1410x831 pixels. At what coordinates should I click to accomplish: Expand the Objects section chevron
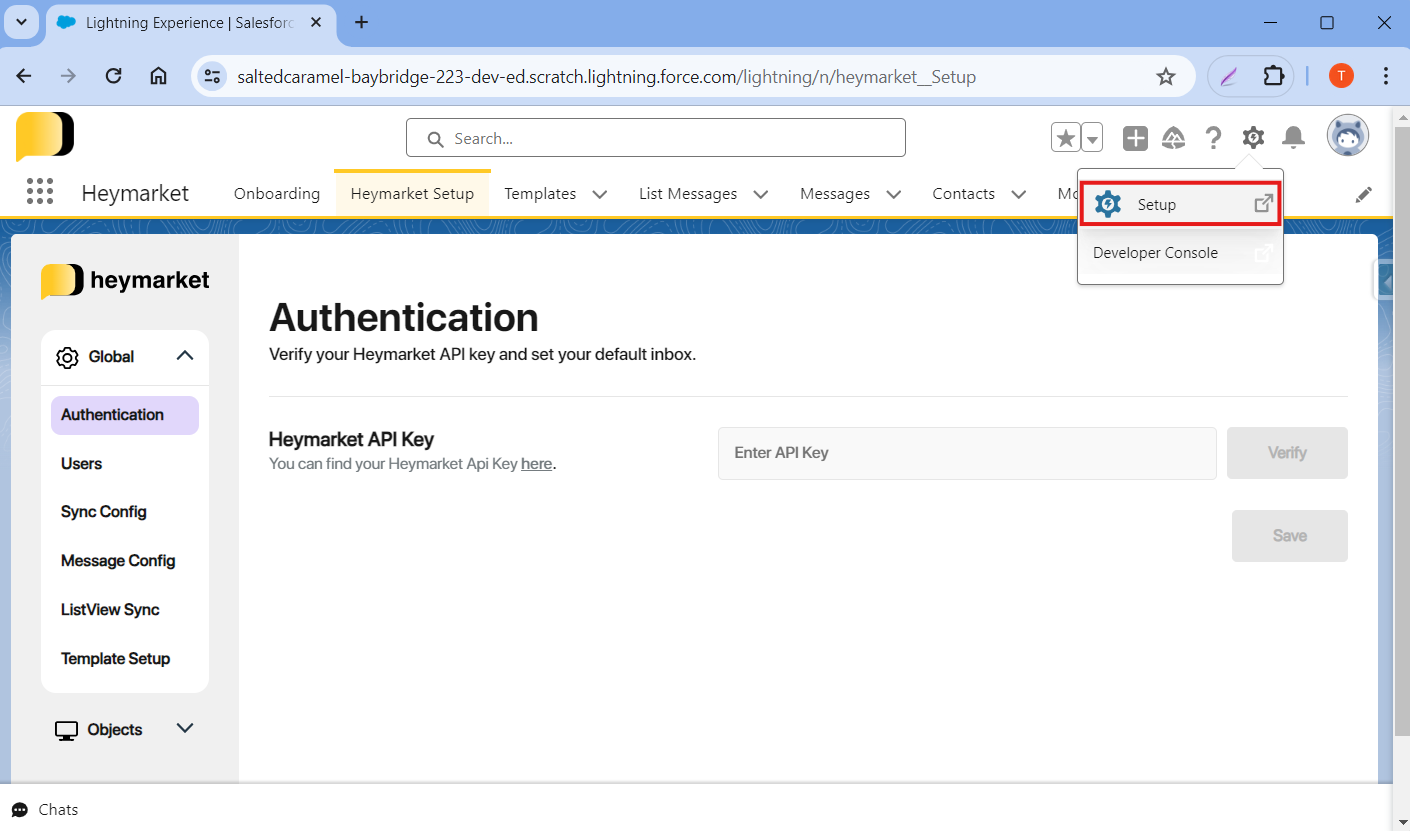[185, 729]
